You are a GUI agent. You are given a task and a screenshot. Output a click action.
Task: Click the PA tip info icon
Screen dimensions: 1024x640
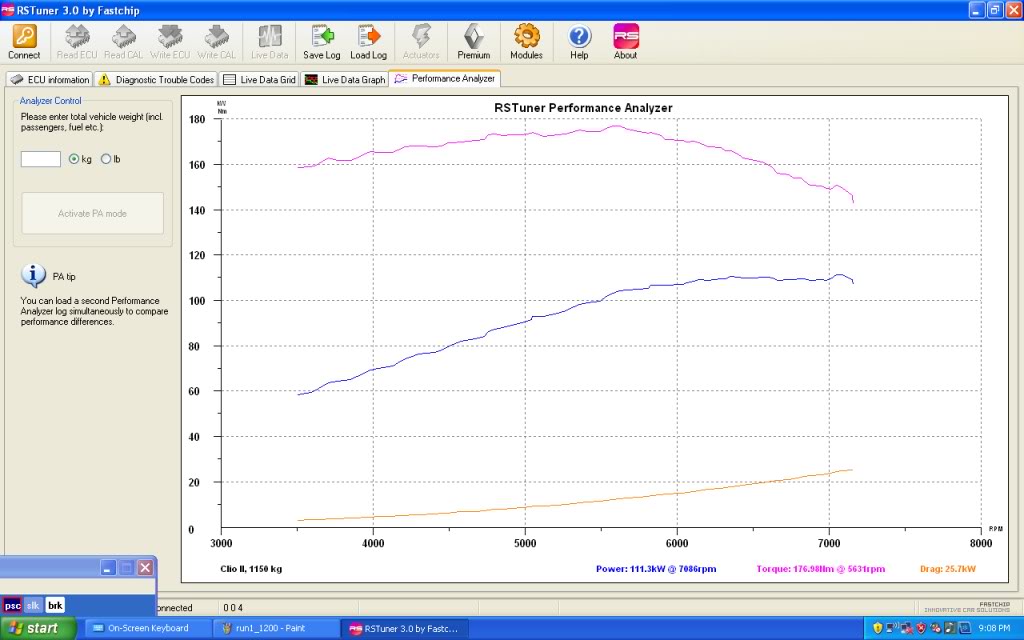33,276
